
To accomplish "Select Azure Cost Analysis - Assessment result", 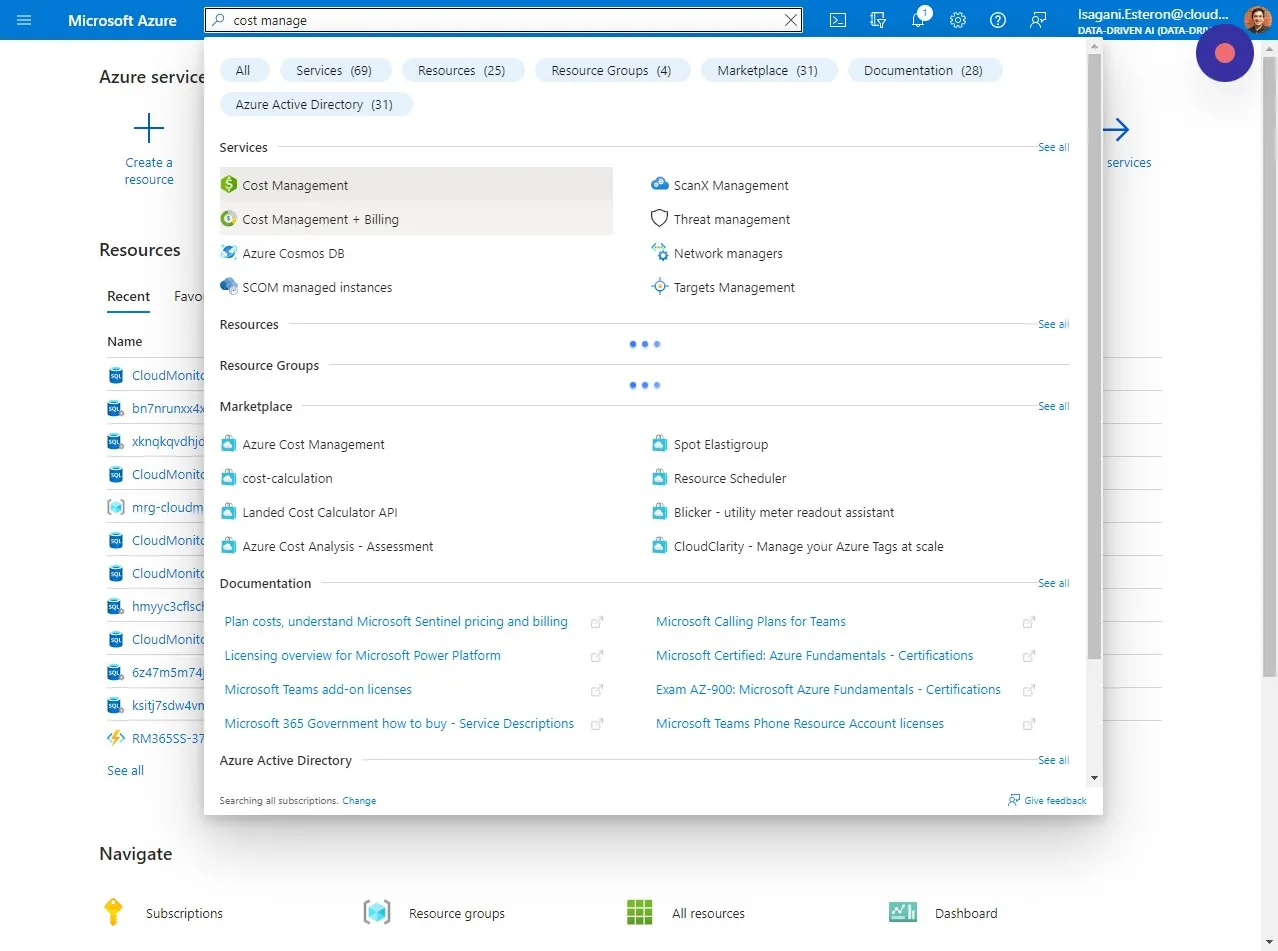I will pos(338,546).
